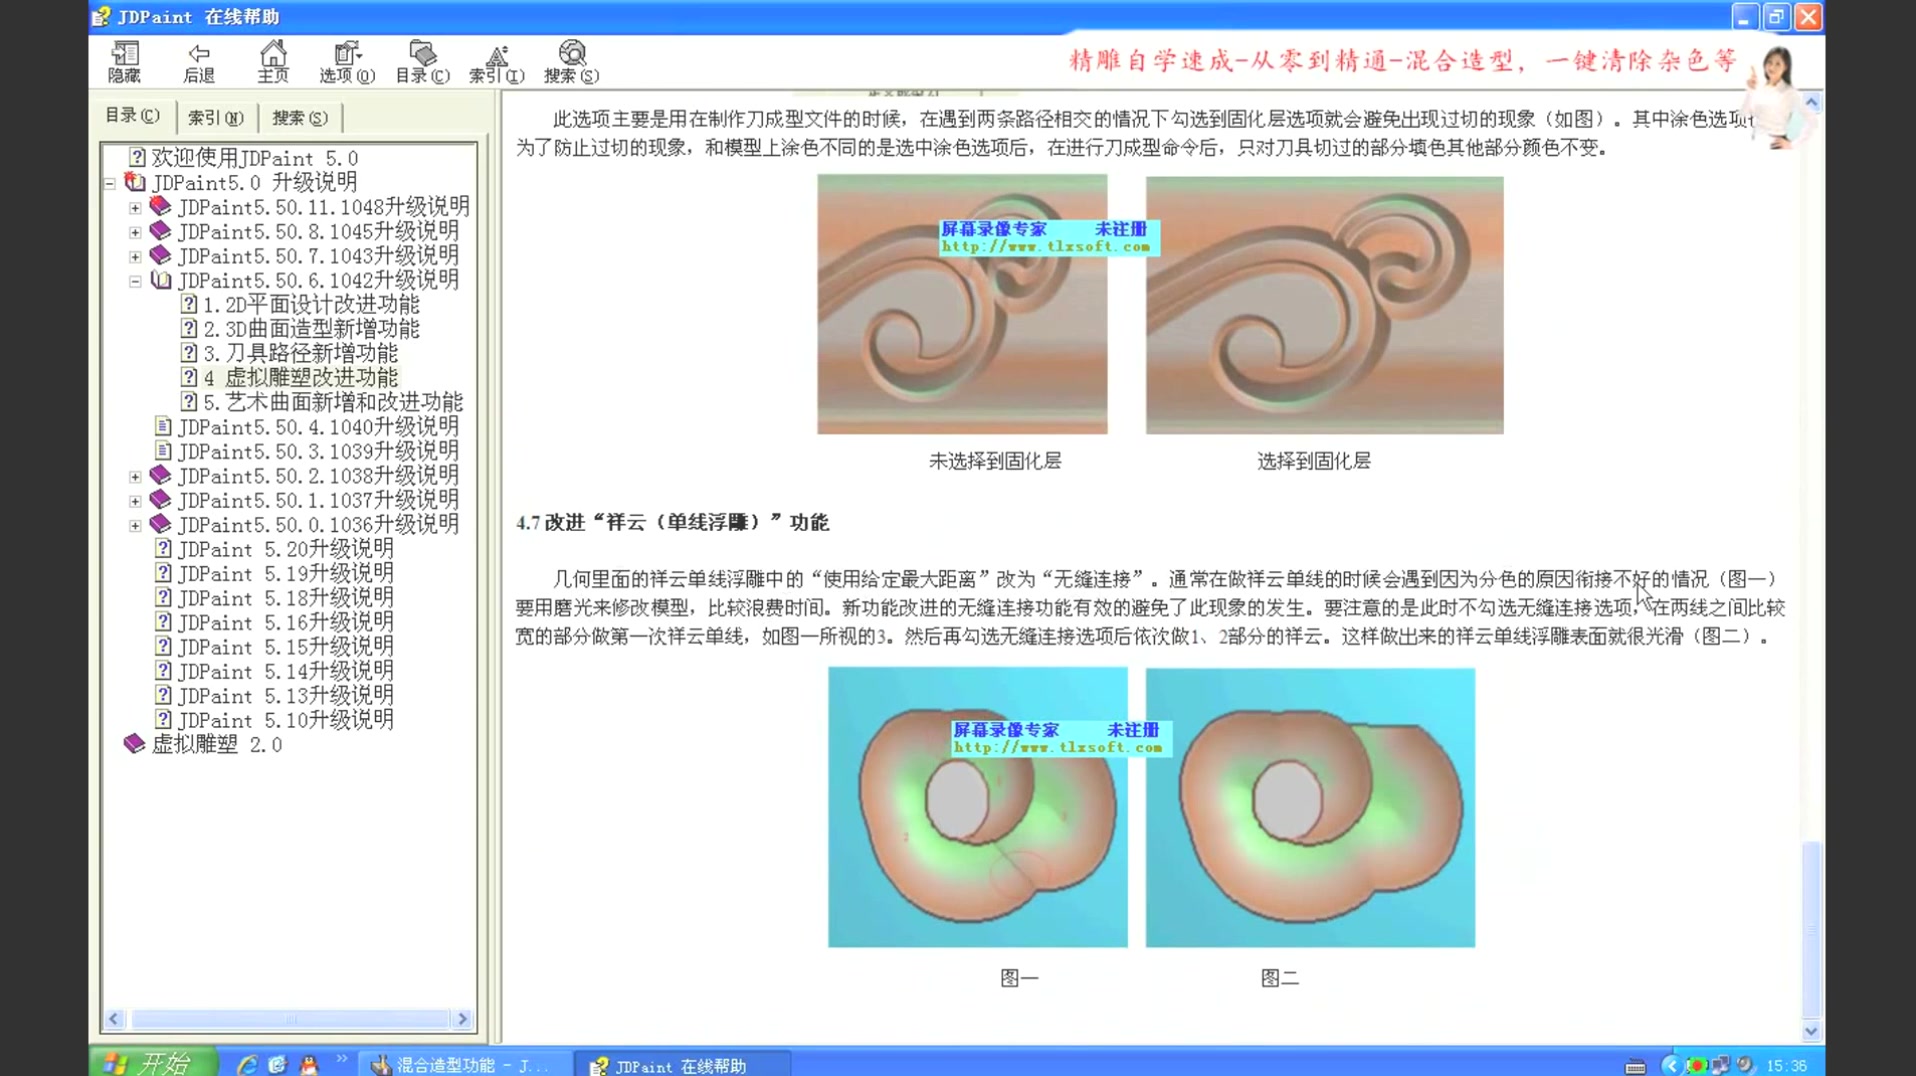Click the 目录(C) contents toolbar icon
1916x1076 pixels.
click(420, 60)
